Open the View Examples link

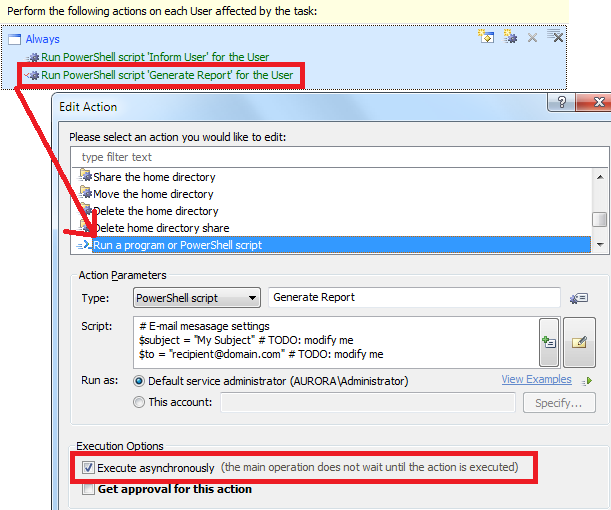(x=536, y=380)
